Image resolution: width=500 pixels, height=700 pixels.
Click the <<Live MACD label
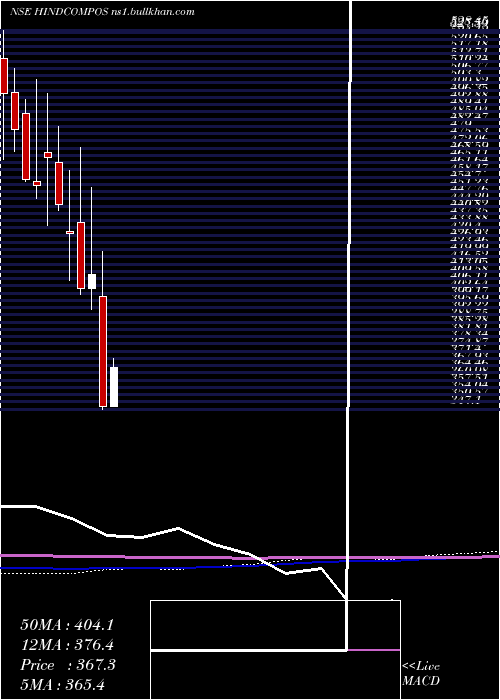[x=421, y=674]
